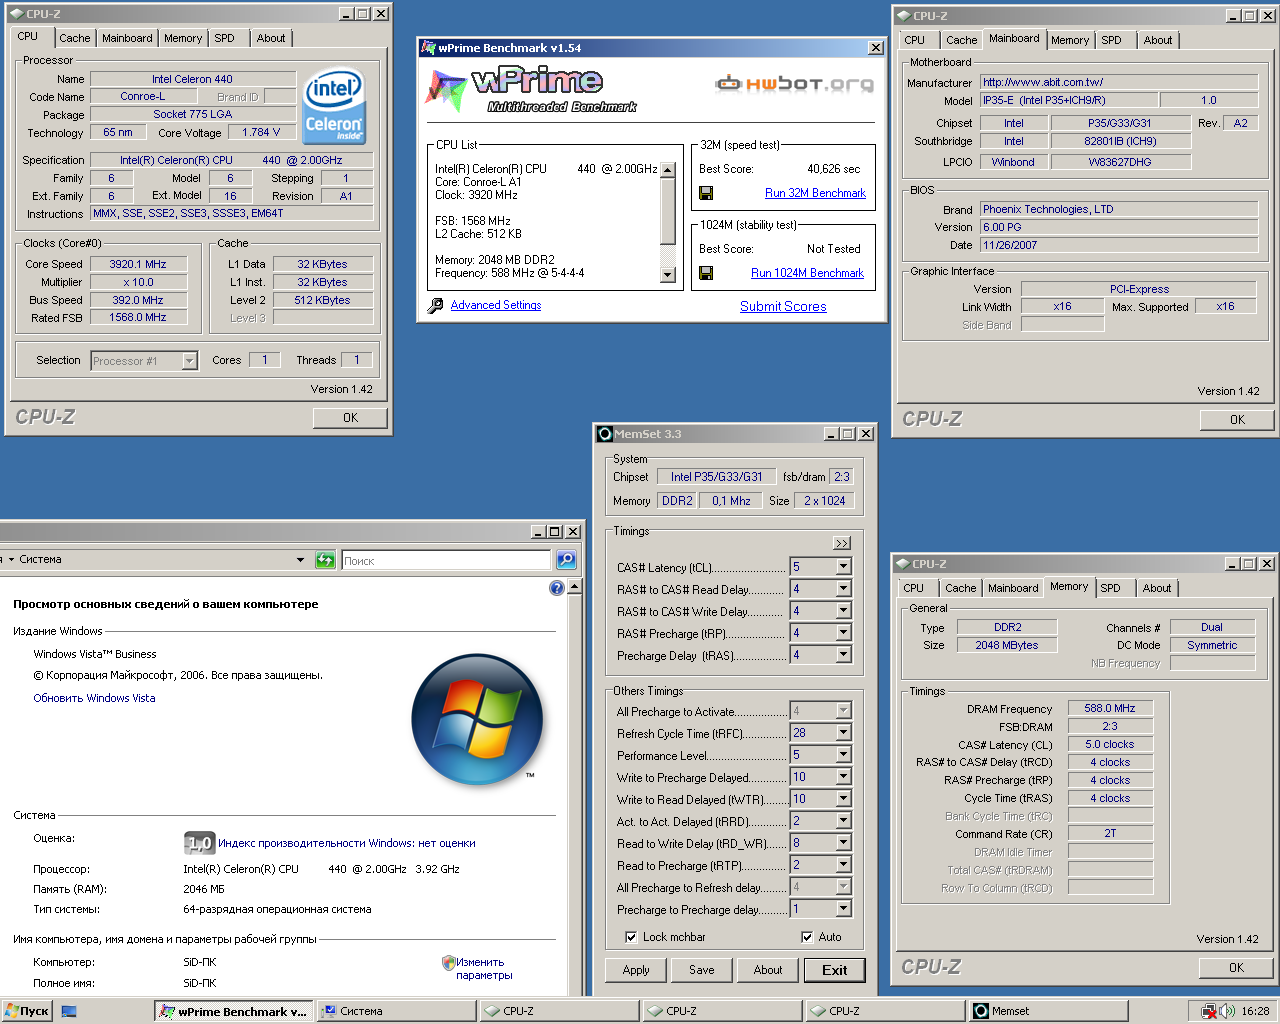Open the HWBOT.org logo link
This screenshot has width=1280, height=1024.
794,84
